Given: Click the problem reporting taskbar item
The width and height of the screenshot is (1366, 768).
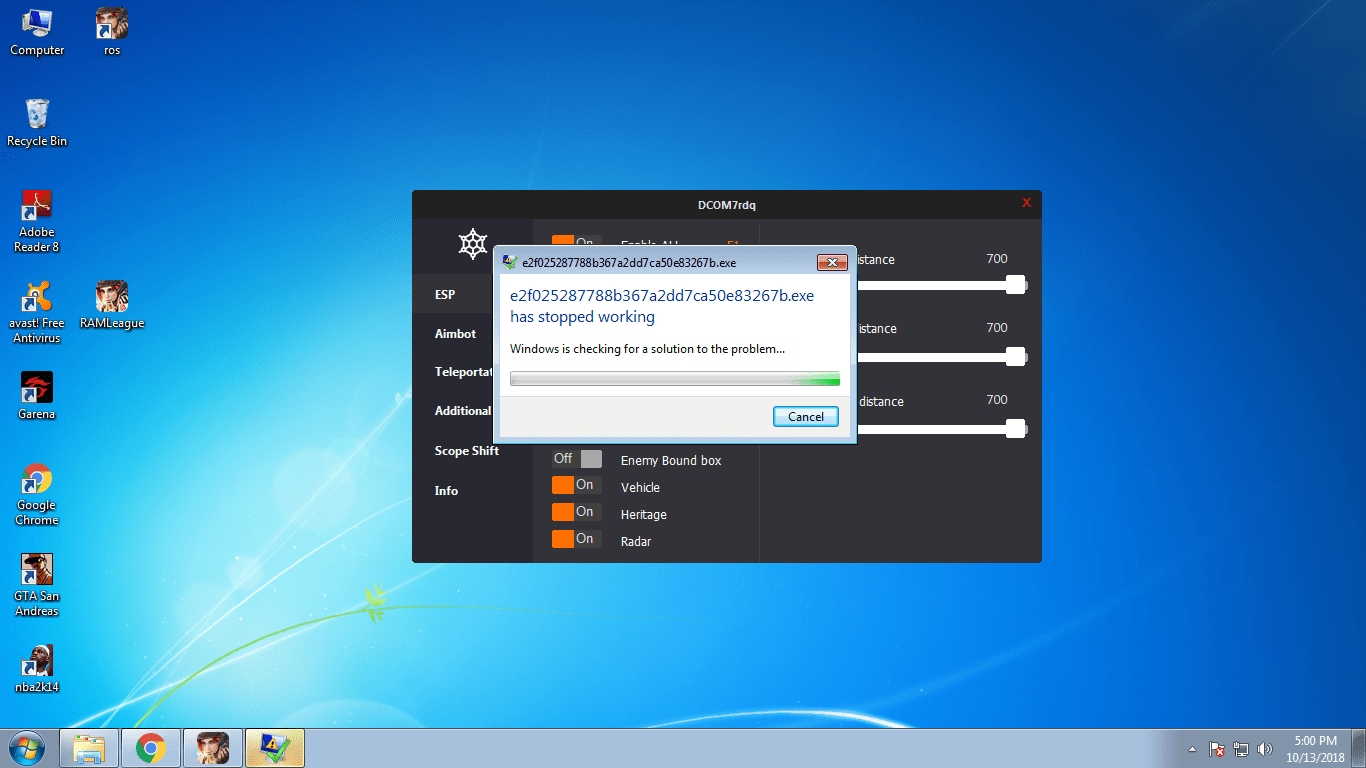Looking at the screenshot, I should click(275, 748).
